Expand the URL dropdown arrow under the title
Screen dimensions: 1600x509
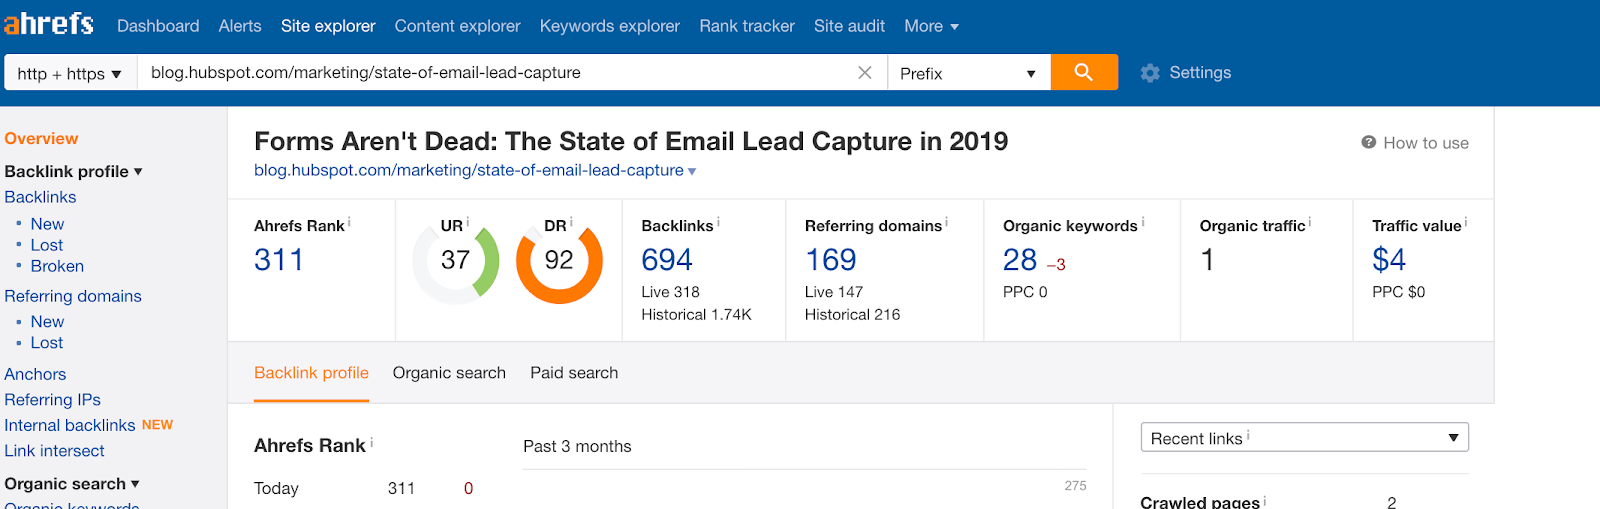692,171
